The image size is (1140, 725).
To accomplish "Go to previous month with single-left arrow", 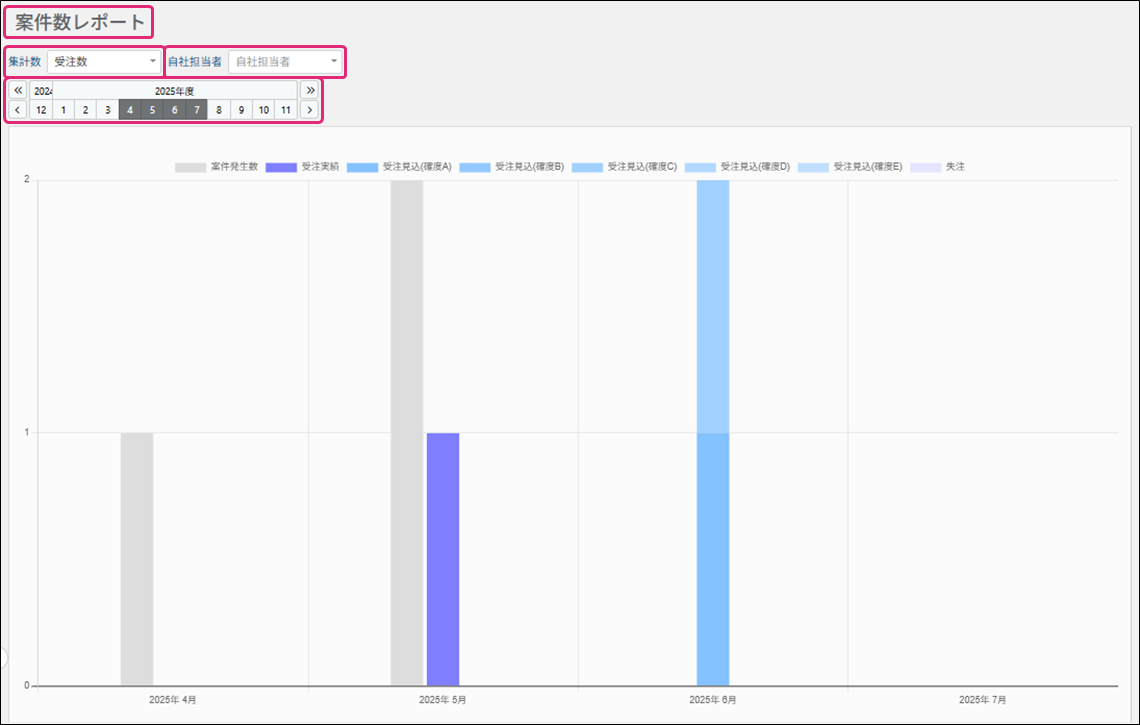I will tap(18, 110).
